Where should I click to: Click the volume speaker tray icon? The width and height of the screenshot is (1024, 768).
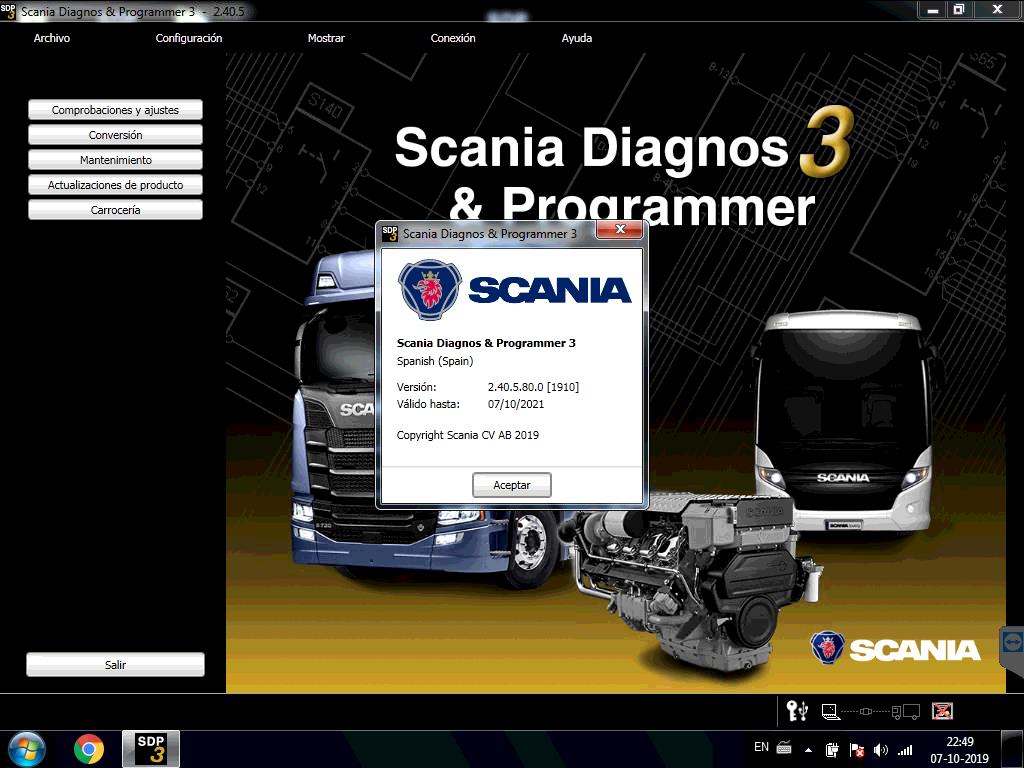[881, 750]
